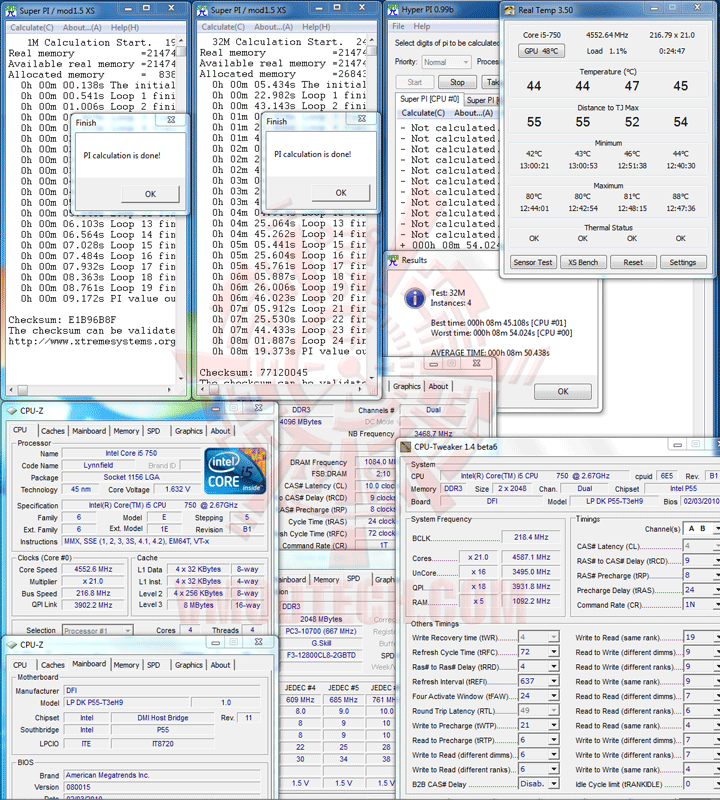Open About menu in Super PI 32M window
720x800 pixels.
[x=274, y=27]
